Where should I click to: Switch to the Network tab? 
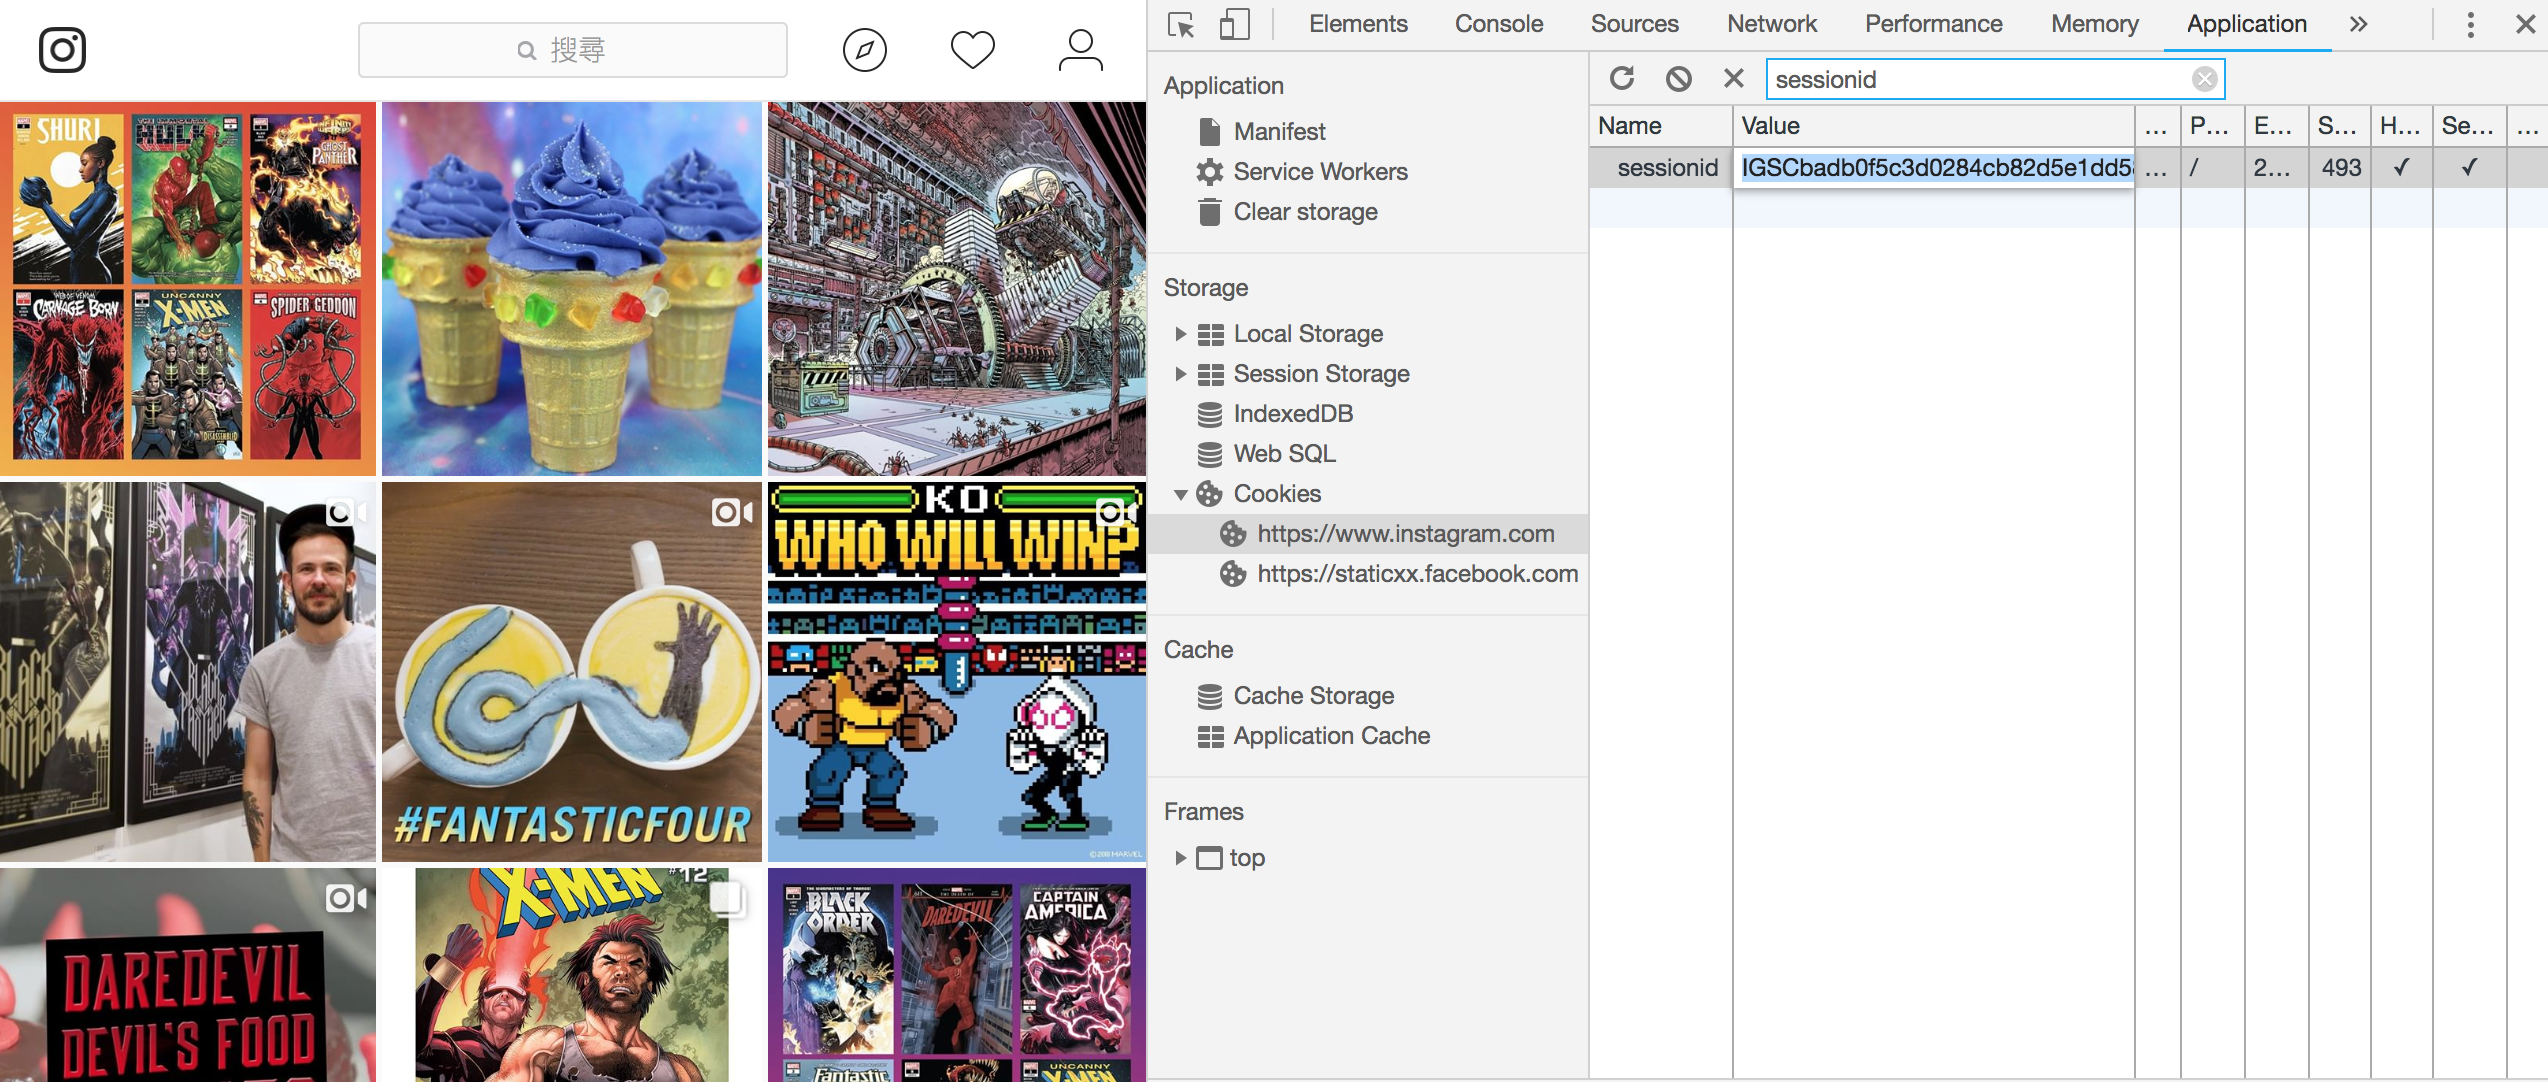coord(1771,24)
